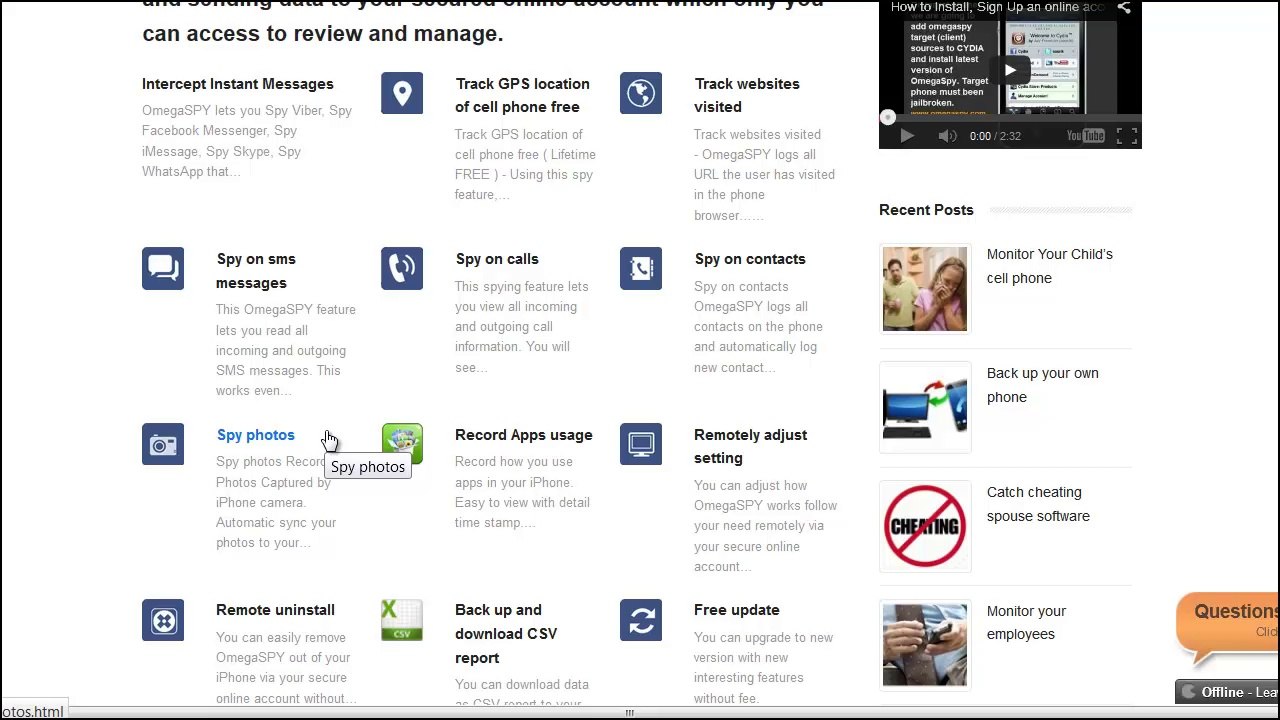The image size is (1280, 720).
Task: Open the Remotely adjust setting link
Action: tap(751, 446)
